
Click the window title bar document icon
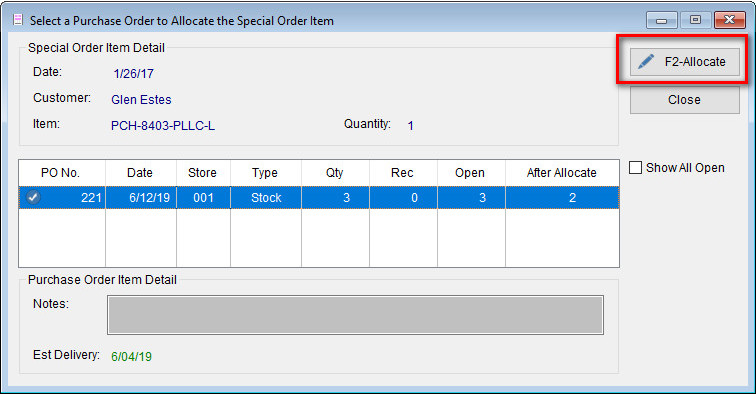click(x=18, y=20)
